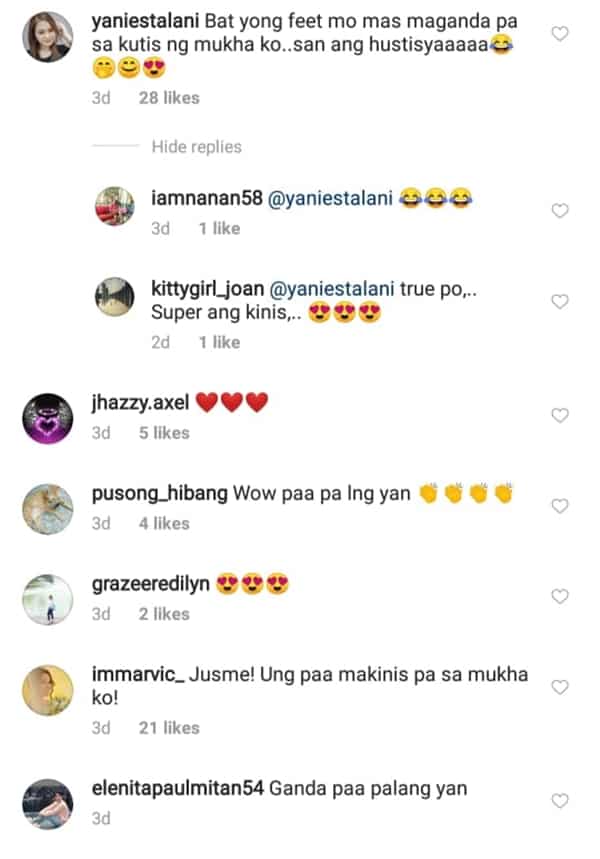The height and width of the screenshot is (859, 600).
Task: View the 28 likes on yaniestalani's comment
Action: 169,98
